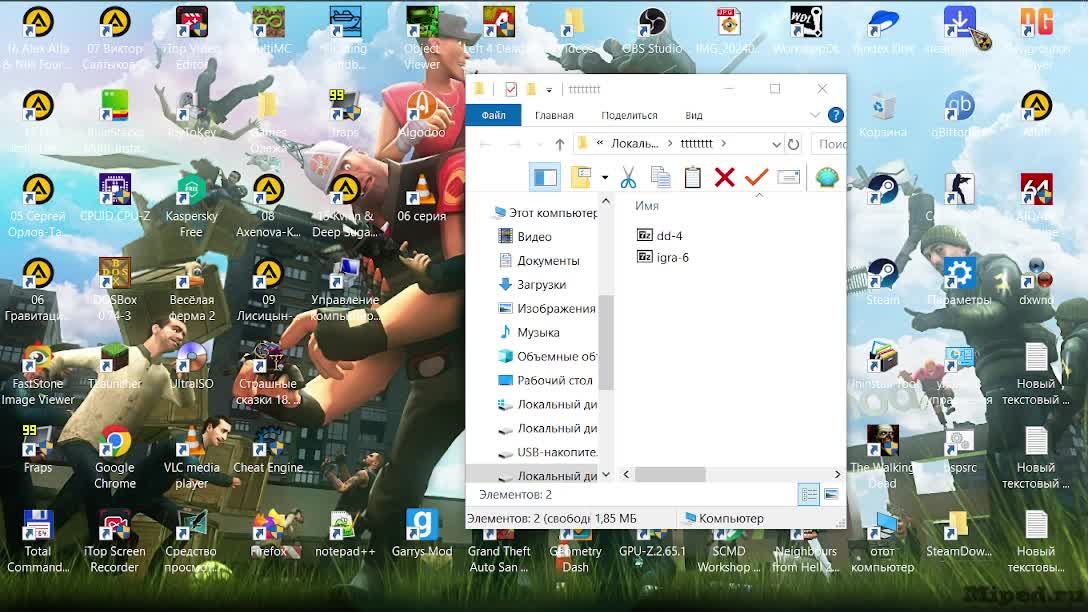The image size is (1088, 612).
Task: Click the Paste clipboard icon in Explorer toolbar
Action: (x=692, y=178)
